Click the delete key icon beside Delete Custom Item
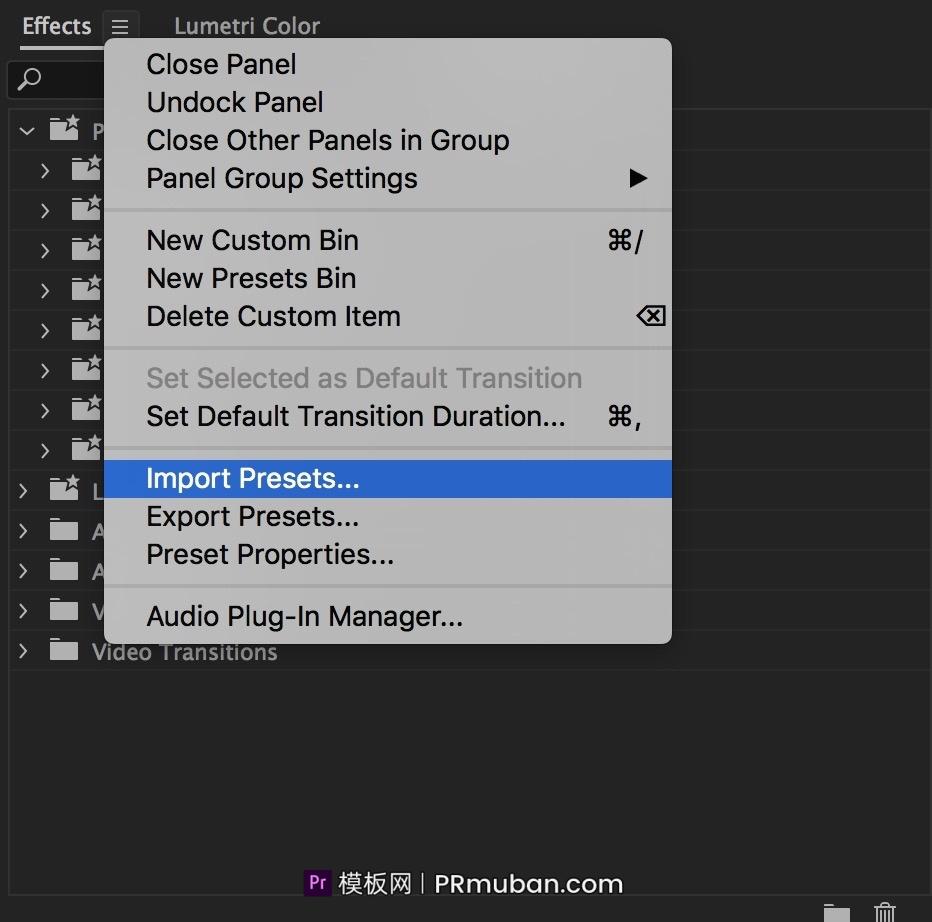 (650, 316)
